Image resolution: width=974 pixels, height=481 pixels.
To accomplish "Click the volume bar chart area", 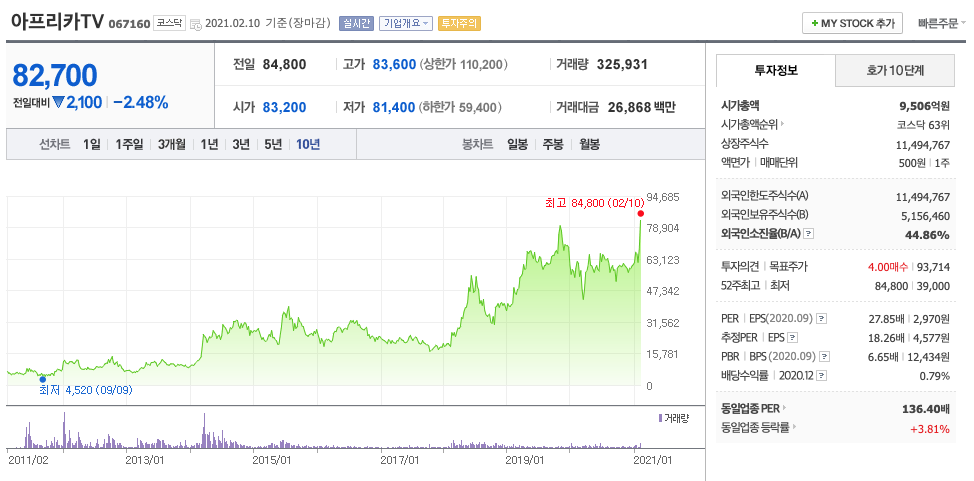I will coord(324,430).
